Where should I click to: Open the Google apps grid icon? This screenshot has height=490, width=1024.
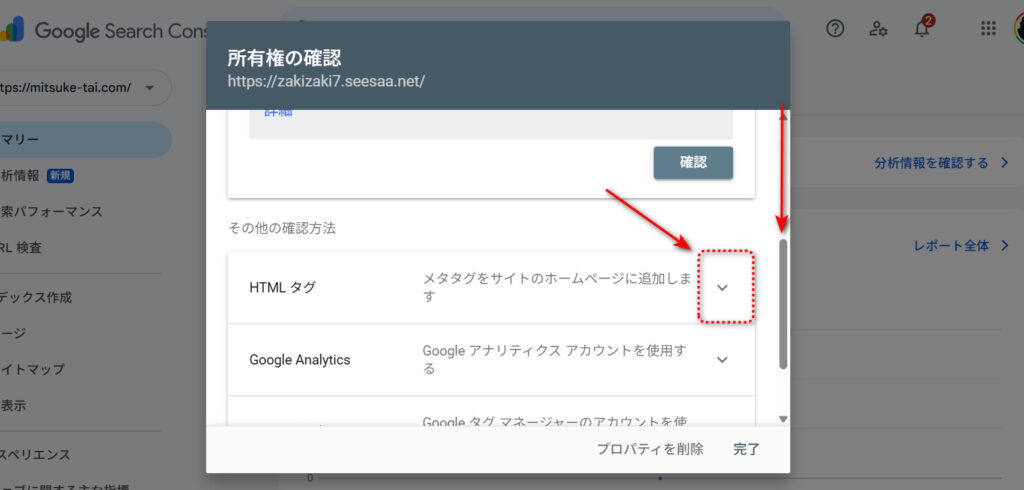click(988, 29)
